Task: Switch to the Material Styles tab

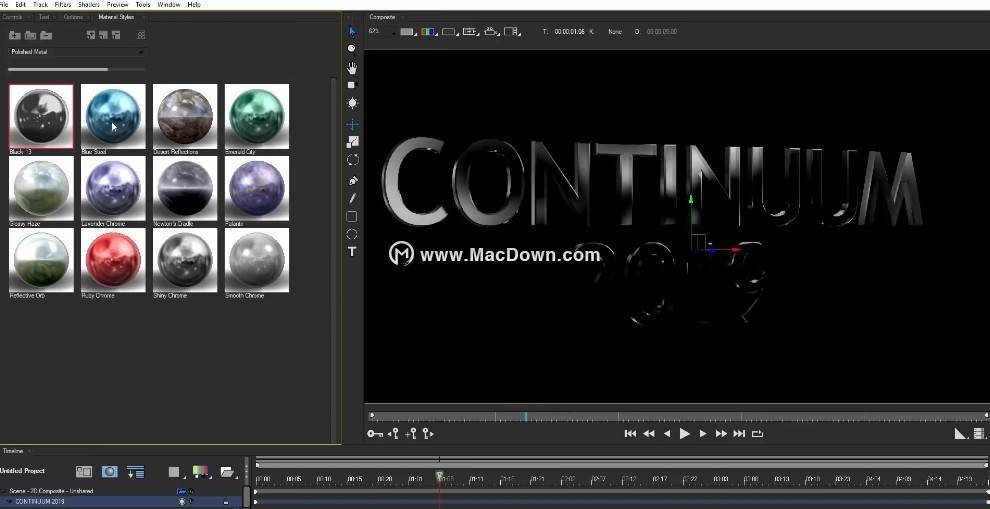Action: [116, 17]
